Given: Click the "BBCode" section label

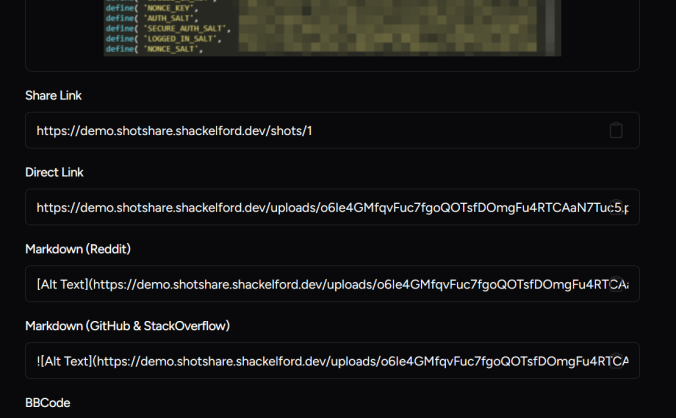Looking at the screenshot, I should 47,402.
